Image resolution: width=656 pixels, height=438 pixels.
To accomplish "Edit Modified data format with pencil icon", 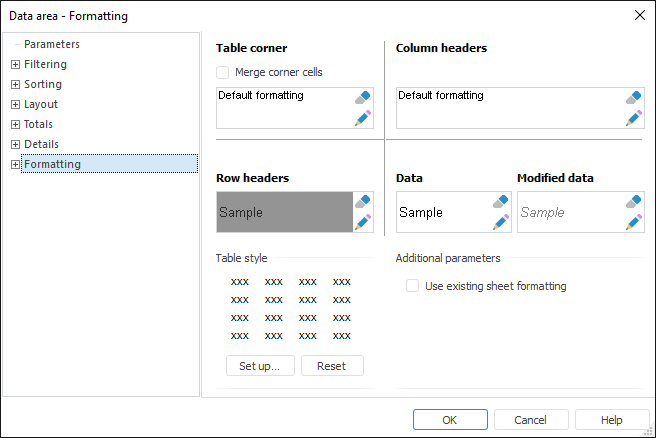I will (x=633, y=222).
